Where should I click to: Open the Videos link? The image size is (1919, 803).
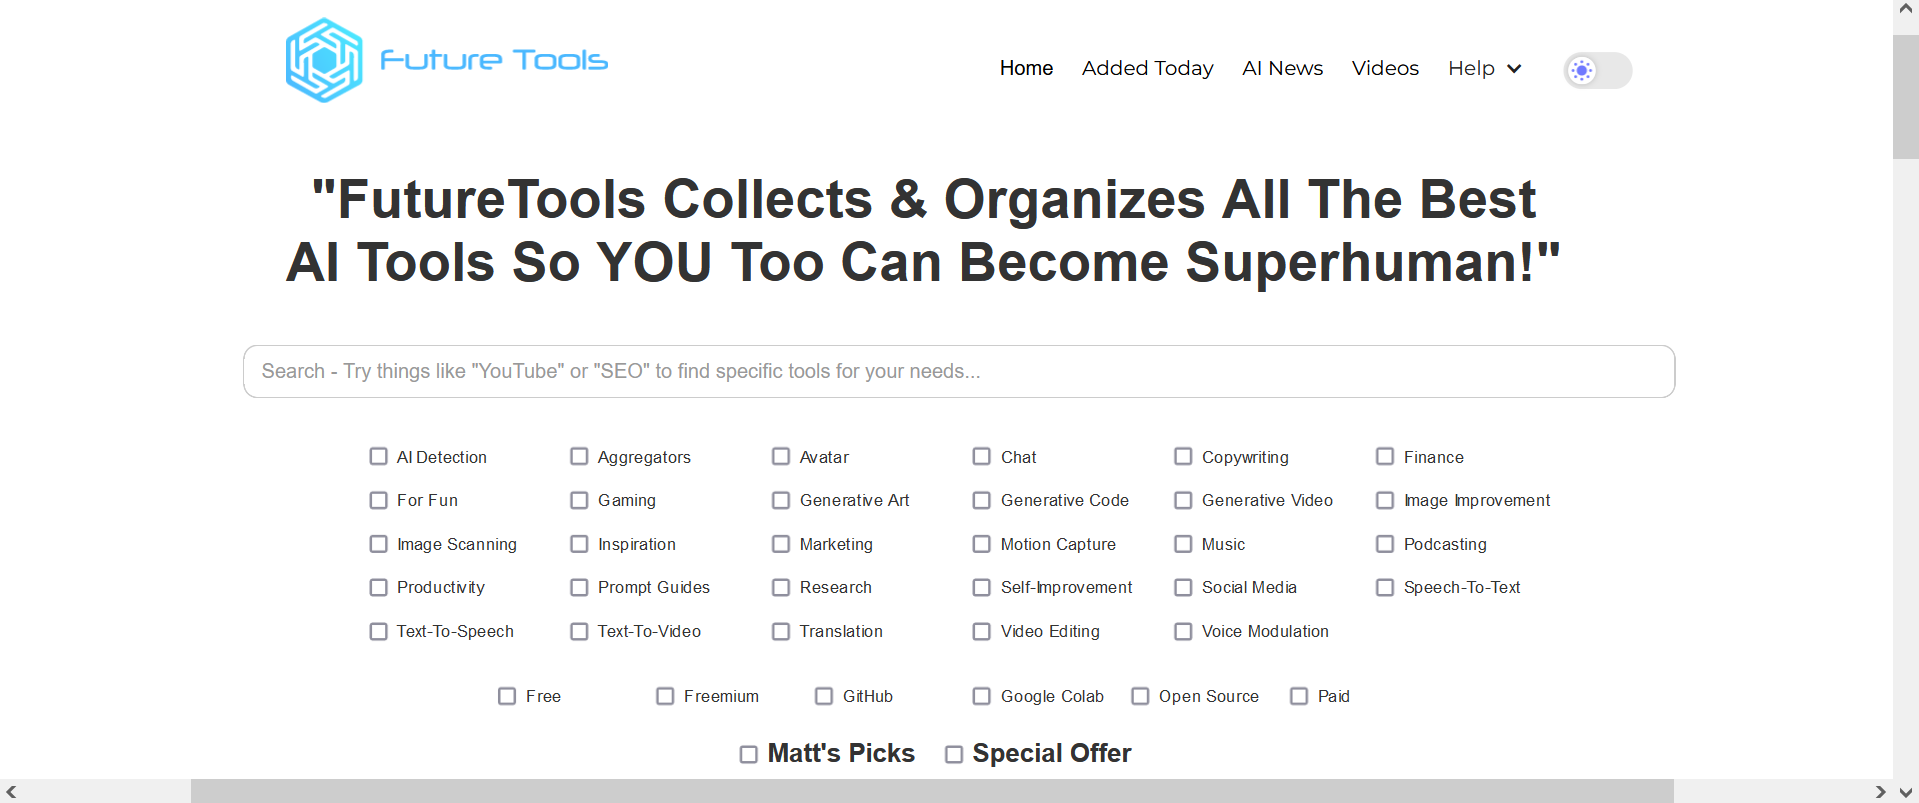(1385, 68)
